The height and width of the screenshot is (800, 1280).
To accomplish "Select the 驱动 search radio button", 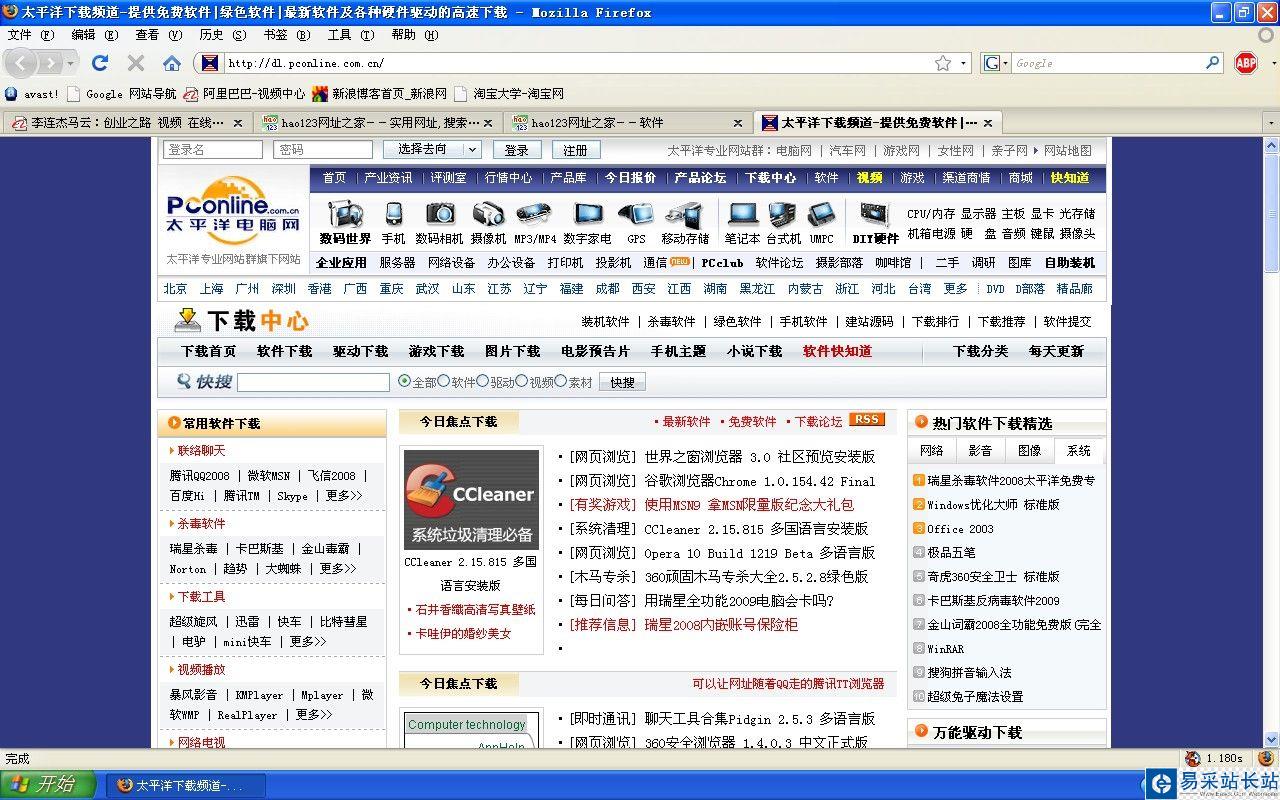I will [483, 381].
